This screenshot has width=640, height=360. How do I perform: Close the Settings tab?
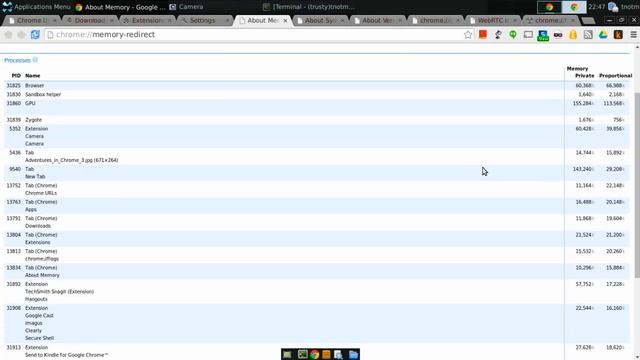click(x=227, y=20)
